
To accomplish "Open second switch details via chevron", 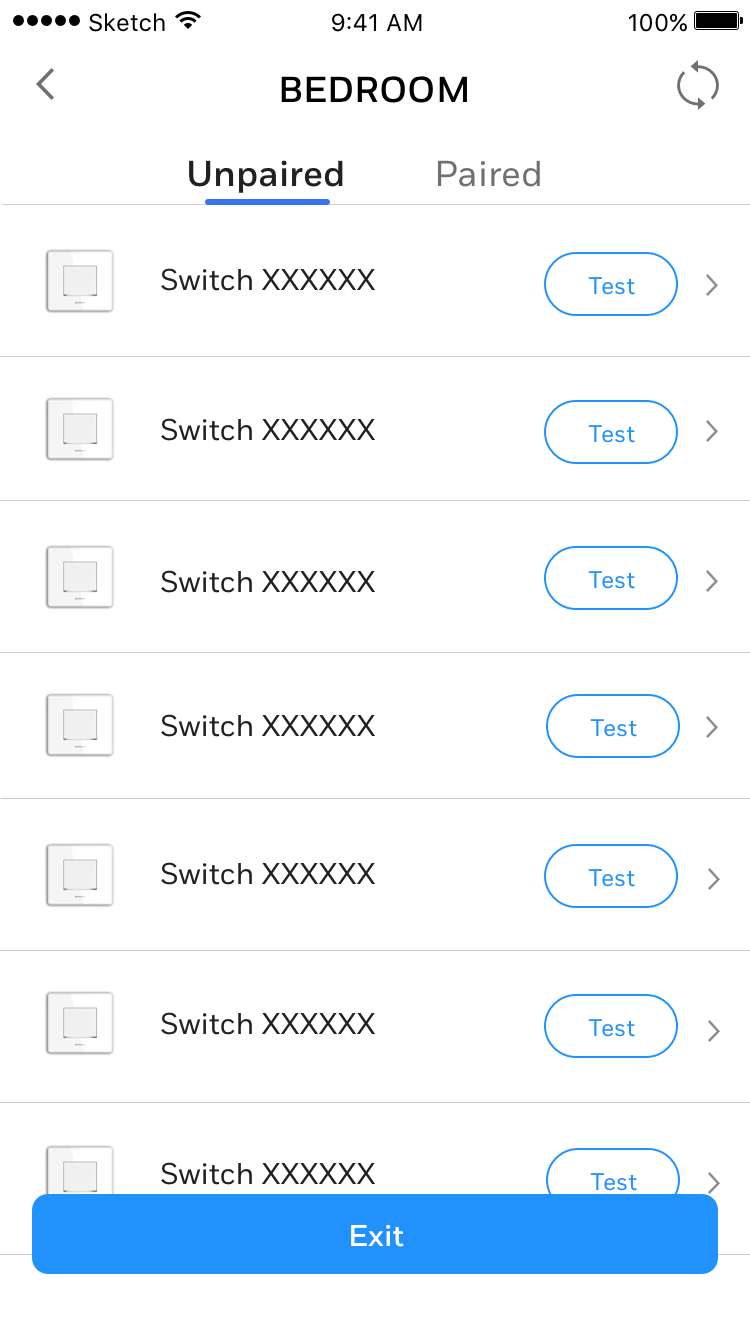I will [x=712, y=431].
